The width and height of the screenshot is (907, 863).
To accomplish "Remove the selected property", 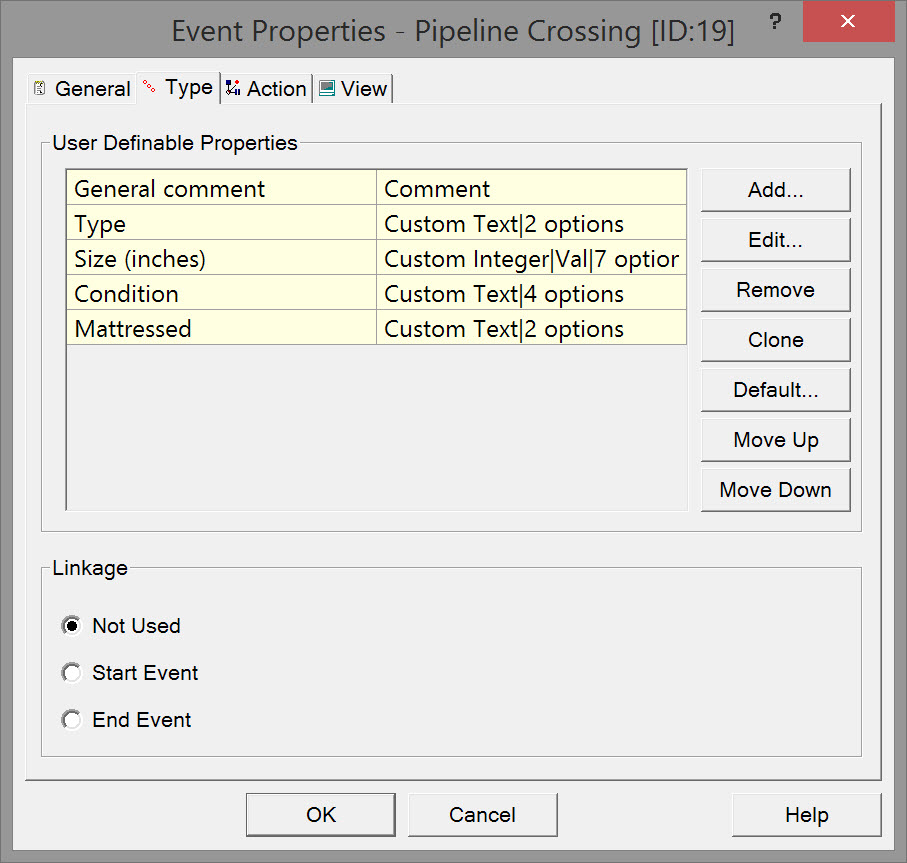I will pyautogui.click(x=775, y=290).
